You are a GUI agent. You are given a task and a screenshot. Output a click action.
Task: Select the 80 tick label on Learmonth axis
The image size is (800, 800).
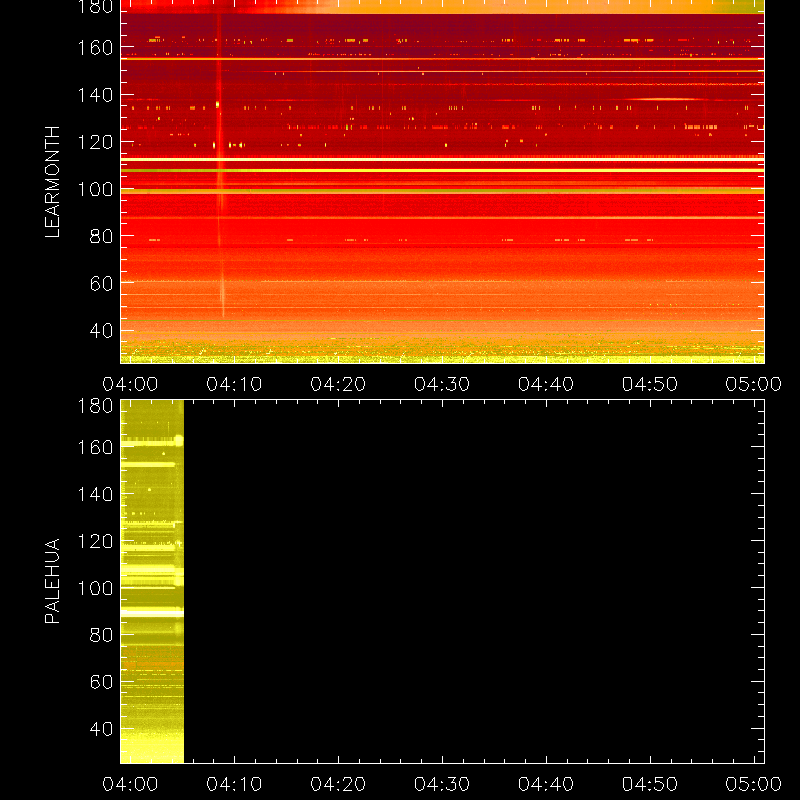pyautogui.click(x=101, y=236)
